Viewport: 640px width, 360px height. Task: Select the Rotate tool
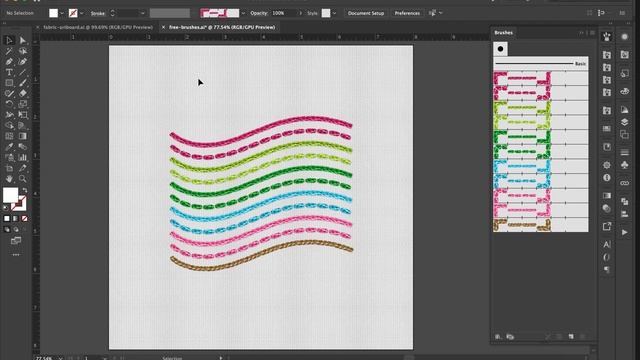pyautogui.click(x=9, y=104)
